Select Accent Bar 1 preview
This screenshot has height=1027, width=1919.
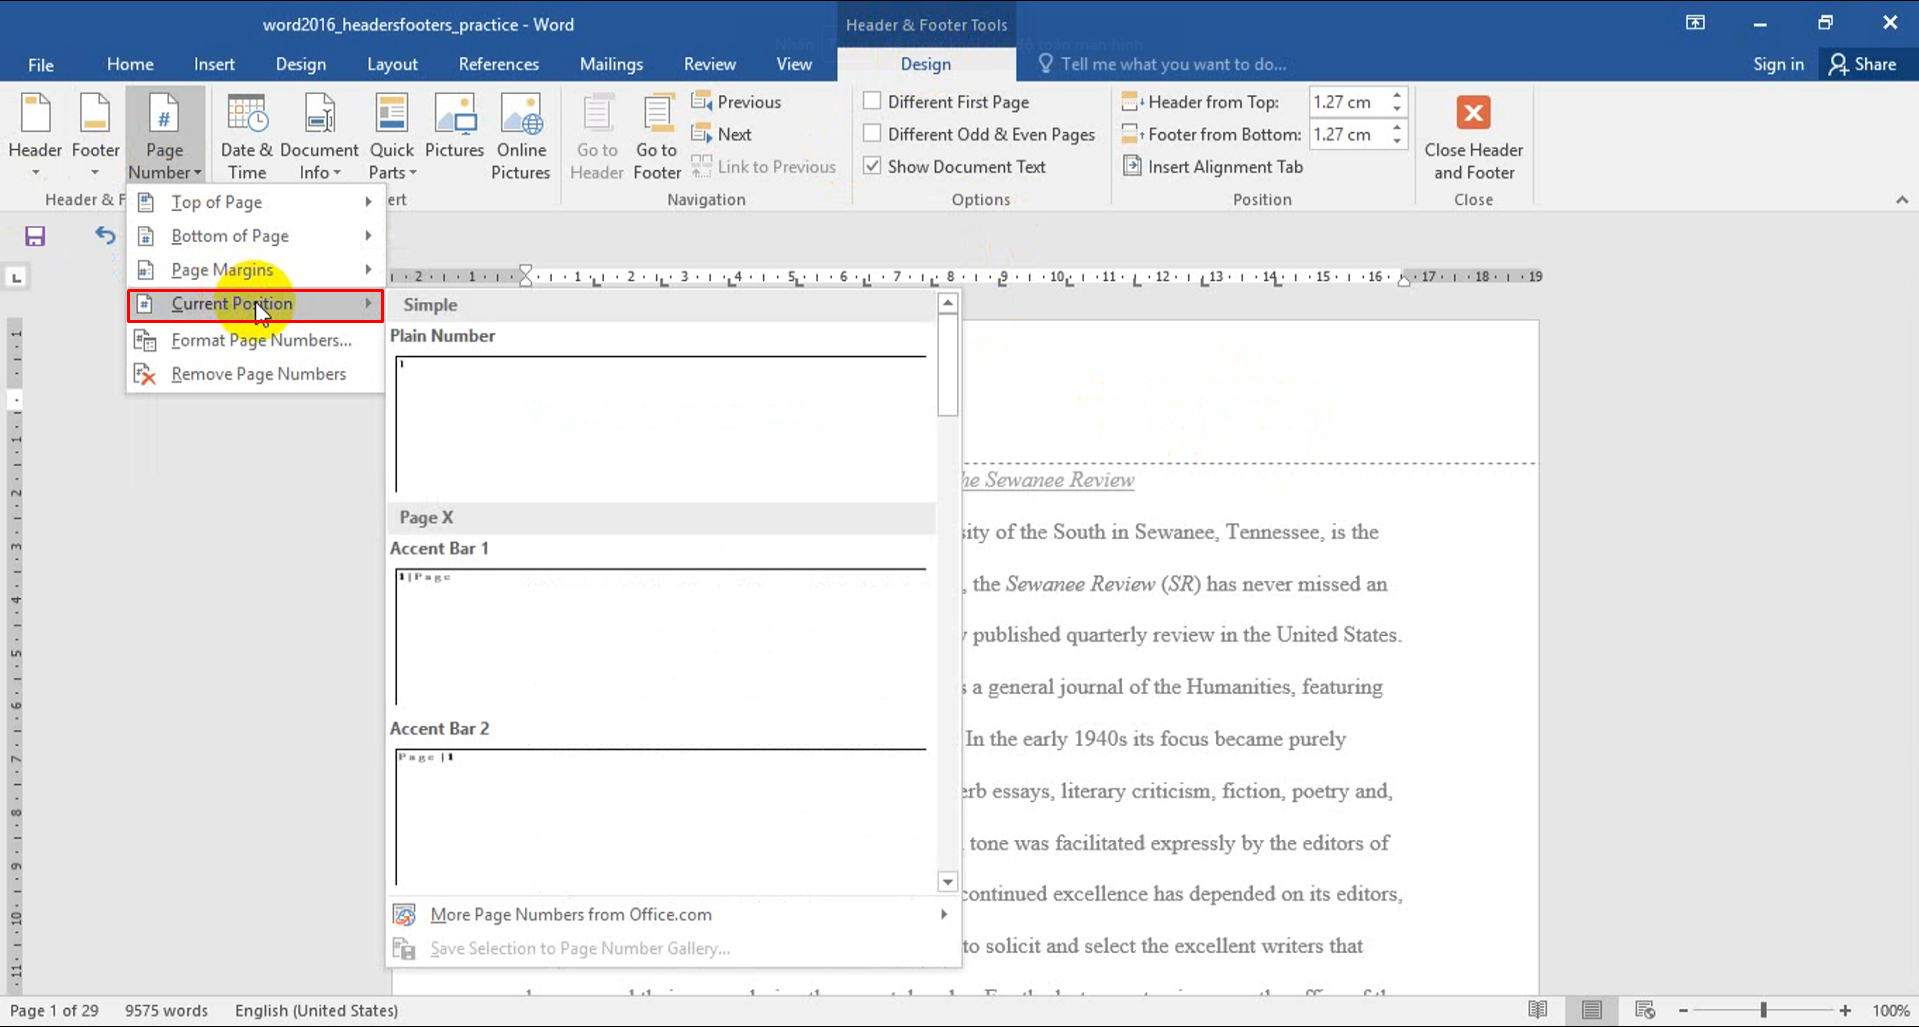[660, 636]
